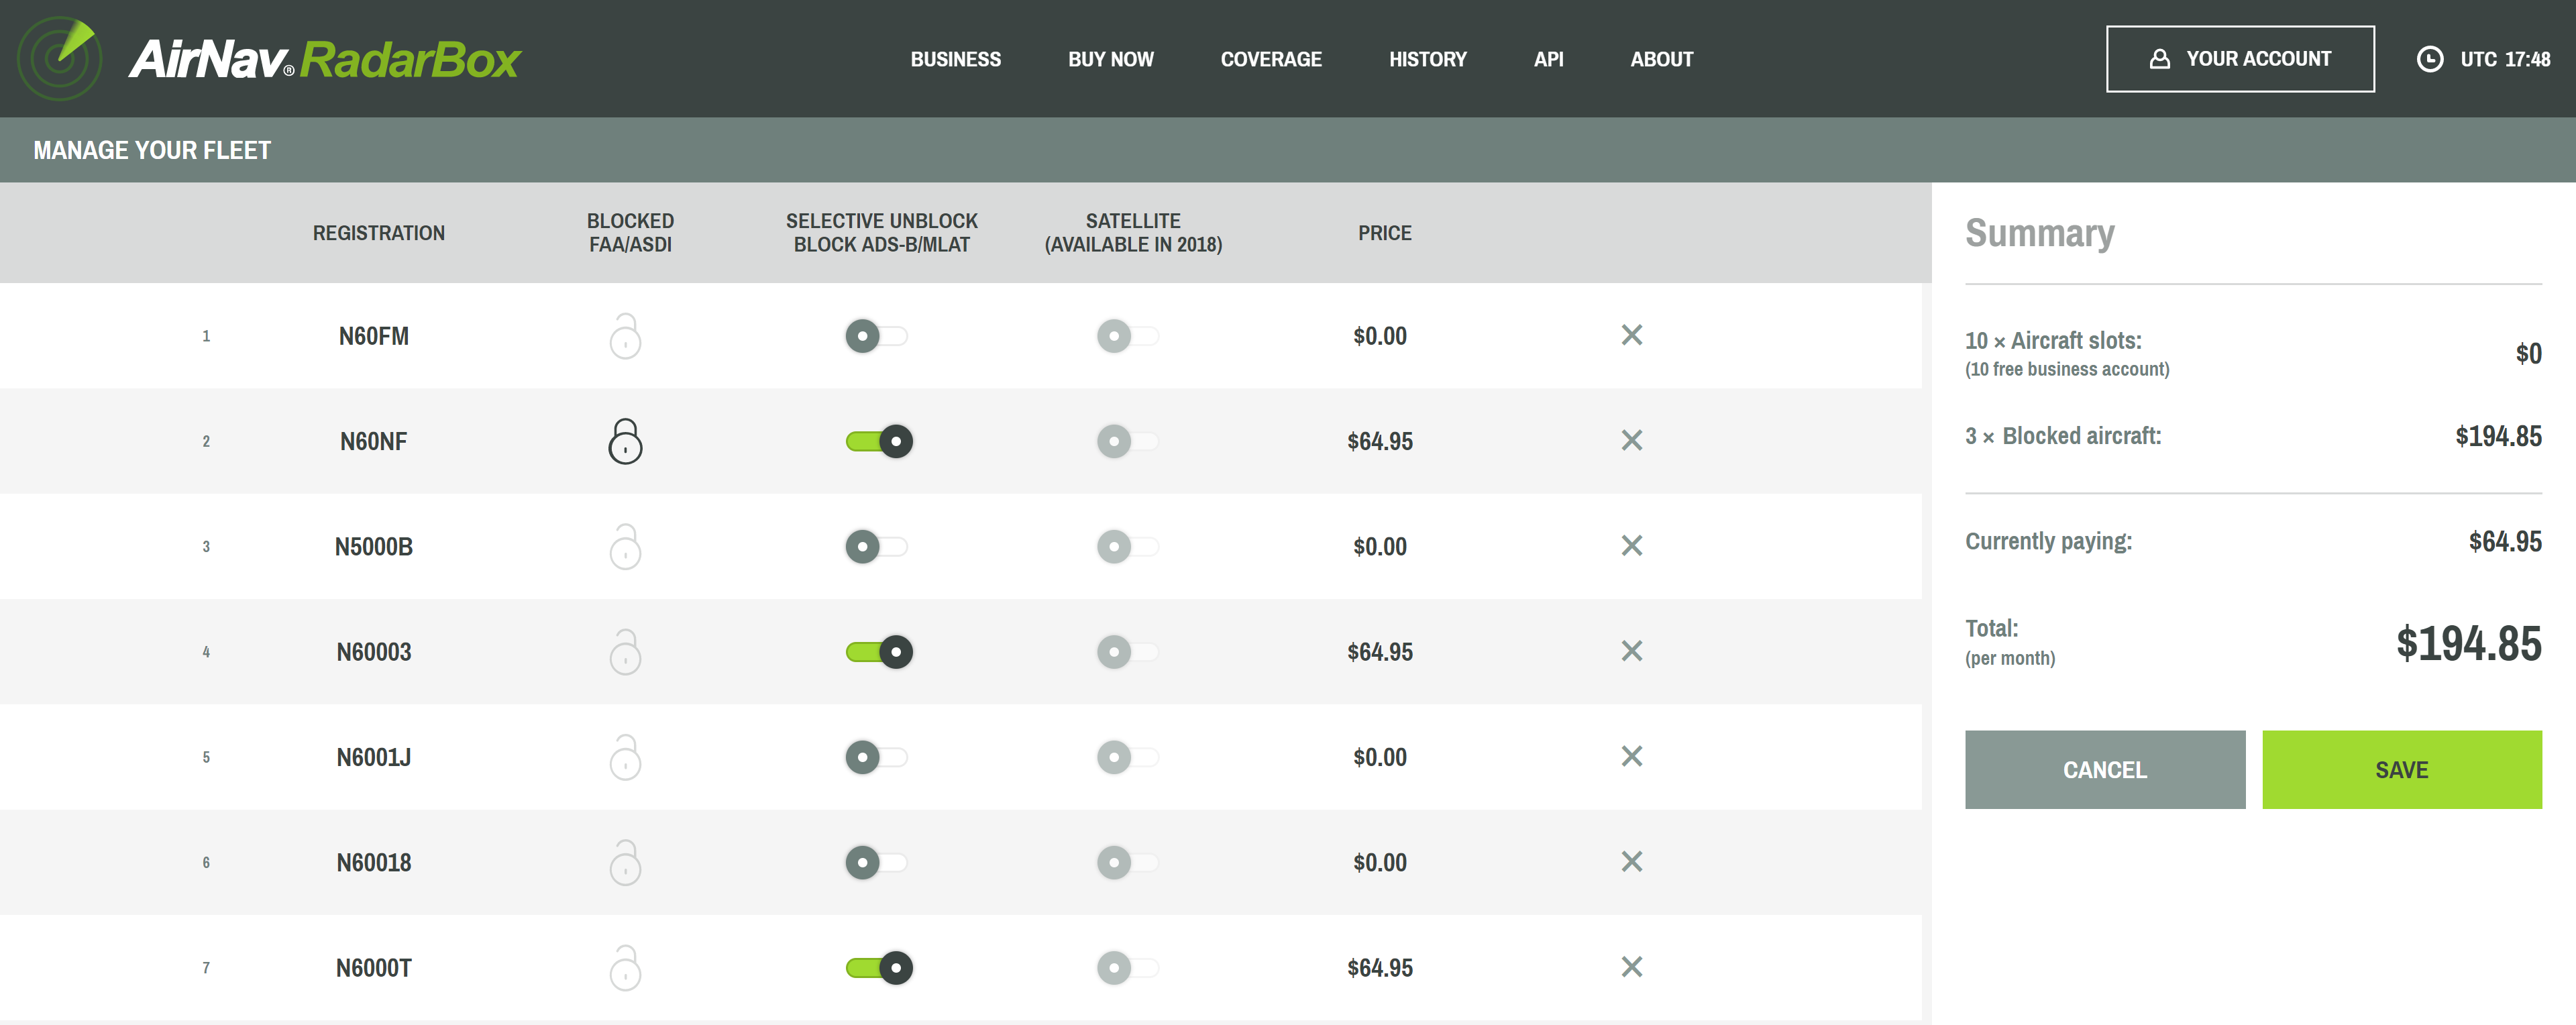2576x1025 pixels.
Task: Enable selective unblock for N60FM
Action: [876, 336]
